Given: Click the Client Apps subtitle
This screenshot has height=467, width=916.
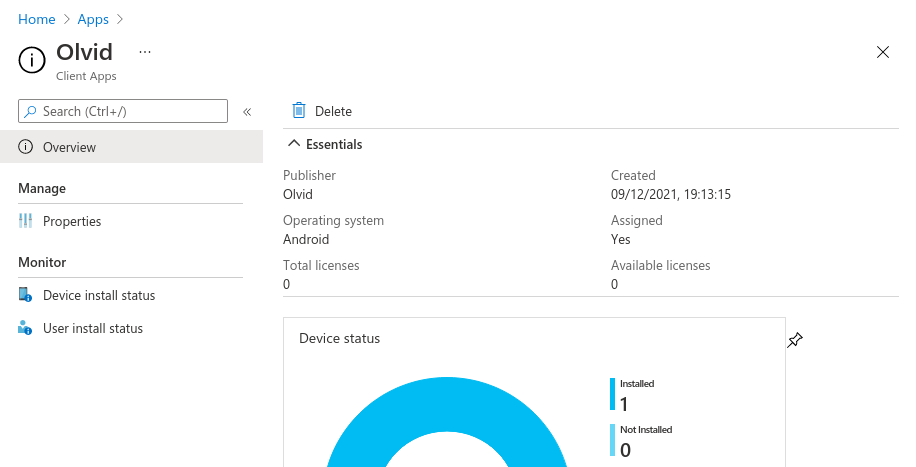Looking at the screenshot, I should pos(86,76).
